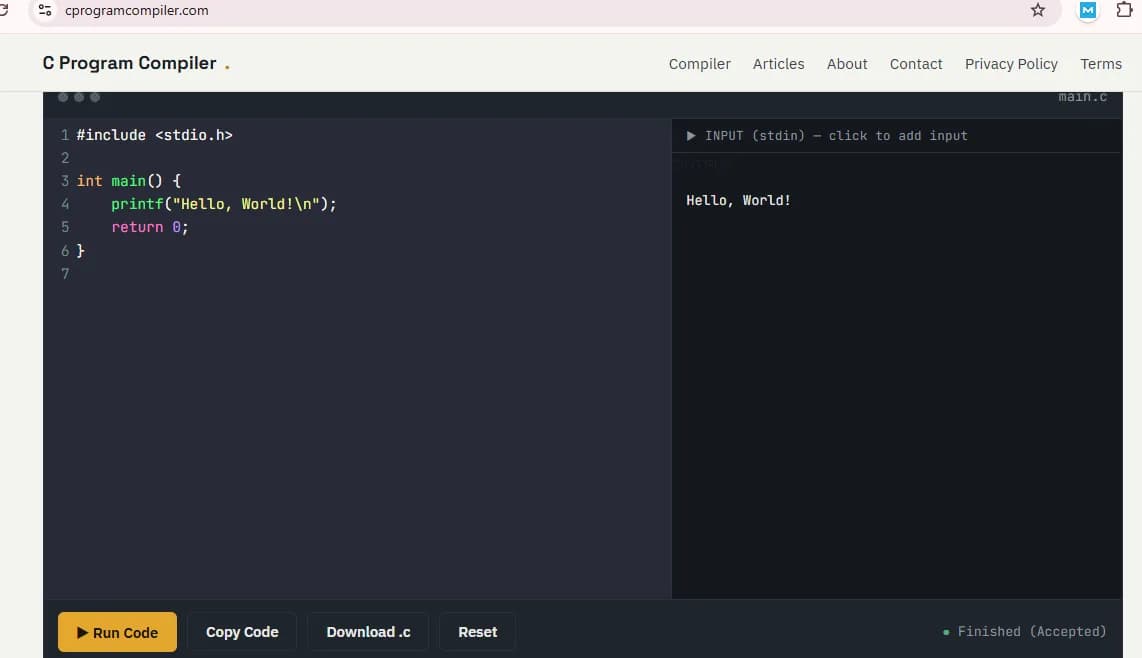
Task: Click the Hello, World! output text
Action: pos(738,200)
